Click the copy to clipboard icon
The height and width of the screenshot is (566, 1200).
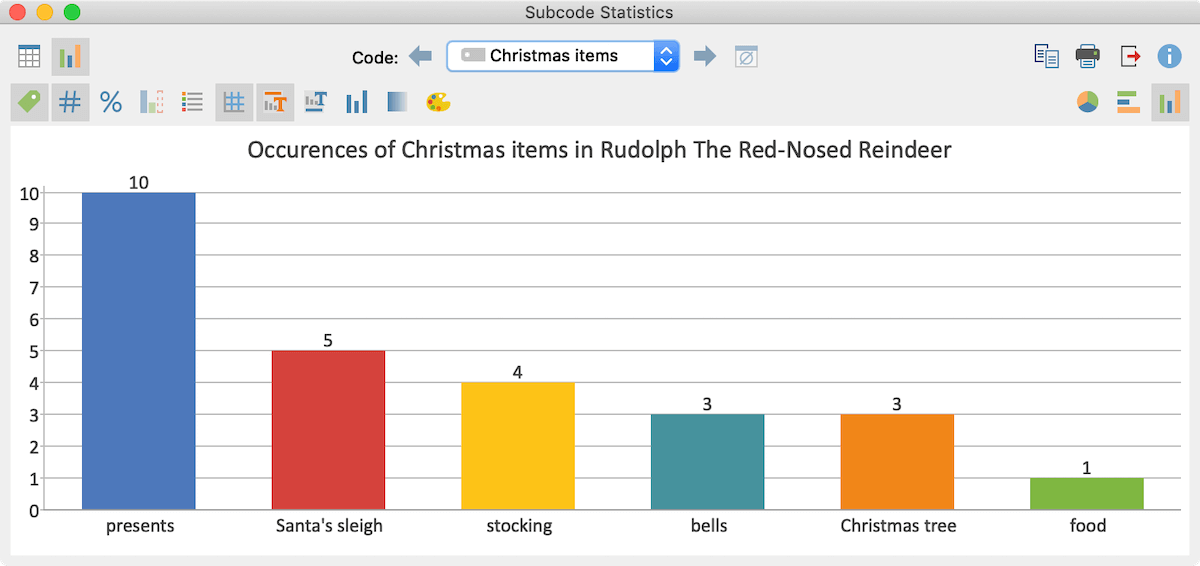(1047, 56)
